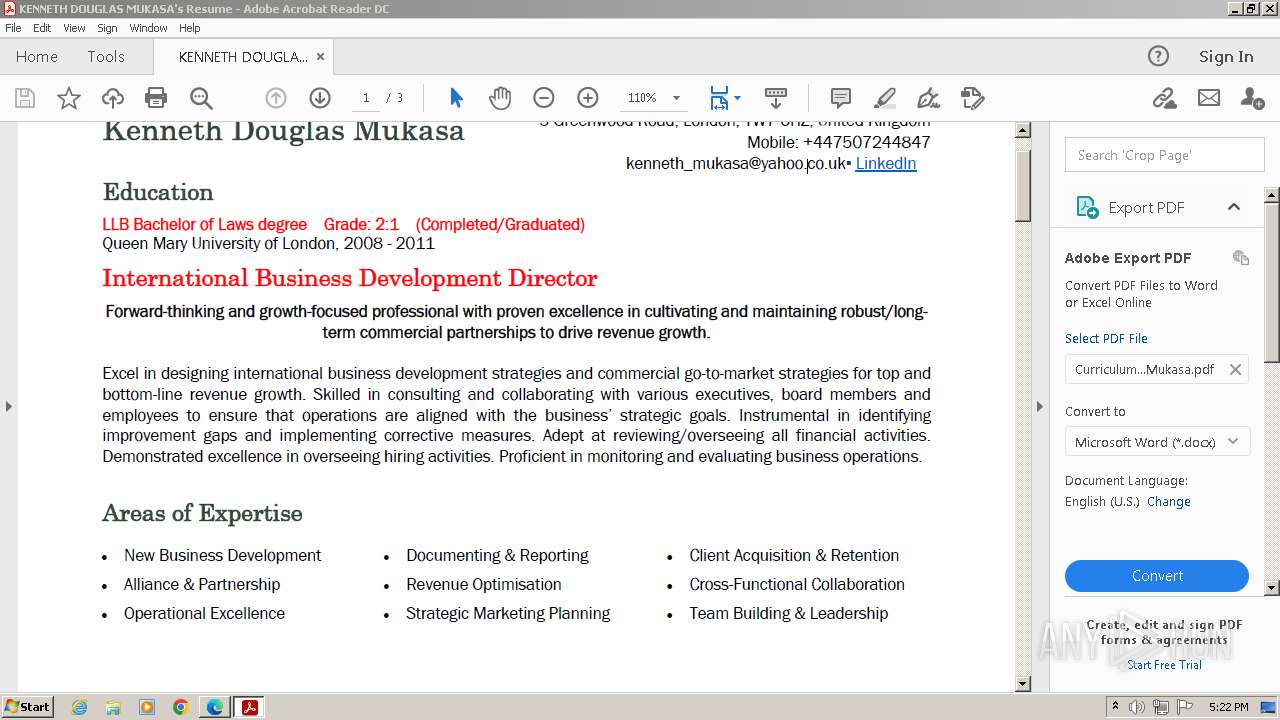
Task: Click the upload to cloud icon
Action: [x=113, y=98]
